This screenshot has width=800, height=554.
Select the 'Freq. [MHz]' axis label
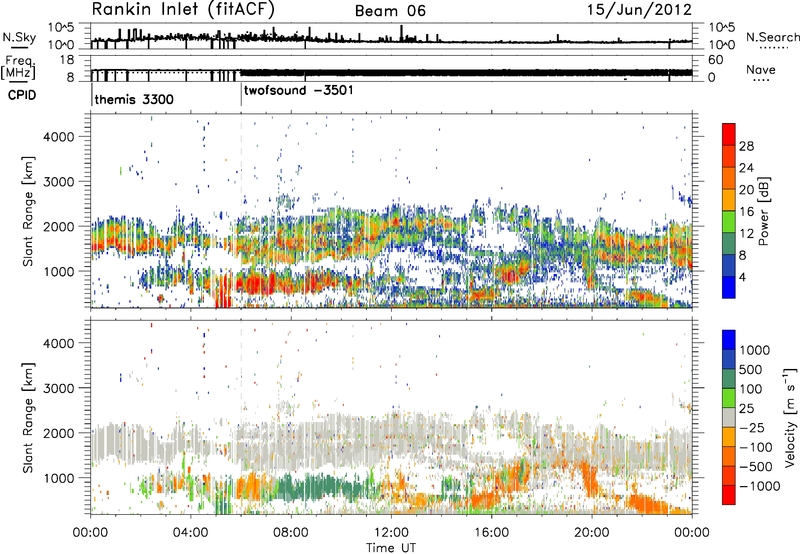[x=19, y=68]
